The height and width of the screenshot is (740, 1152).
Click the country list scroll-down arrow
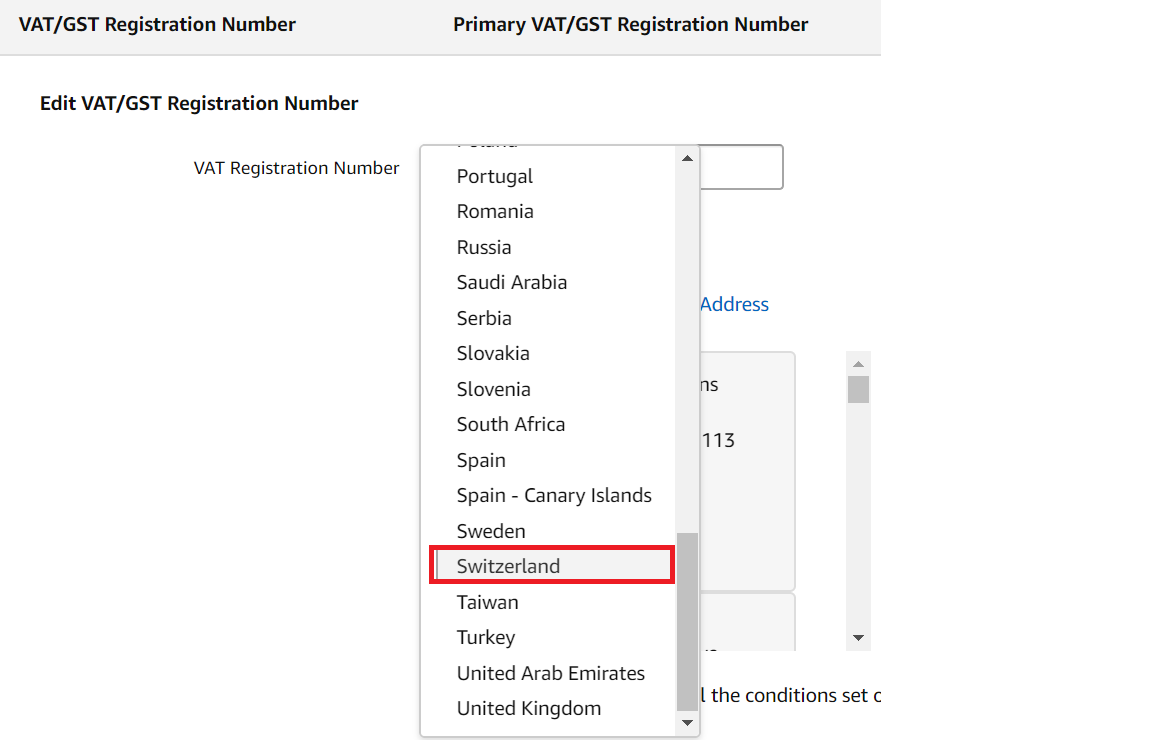(687, 722)
